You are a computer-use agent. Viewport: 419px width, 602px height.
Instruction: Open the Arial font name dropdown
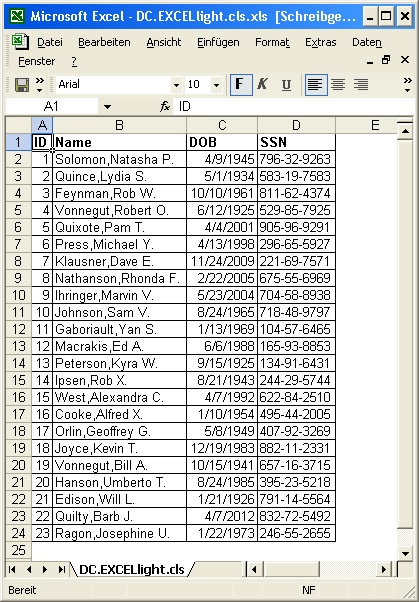(x=176, y=85)
